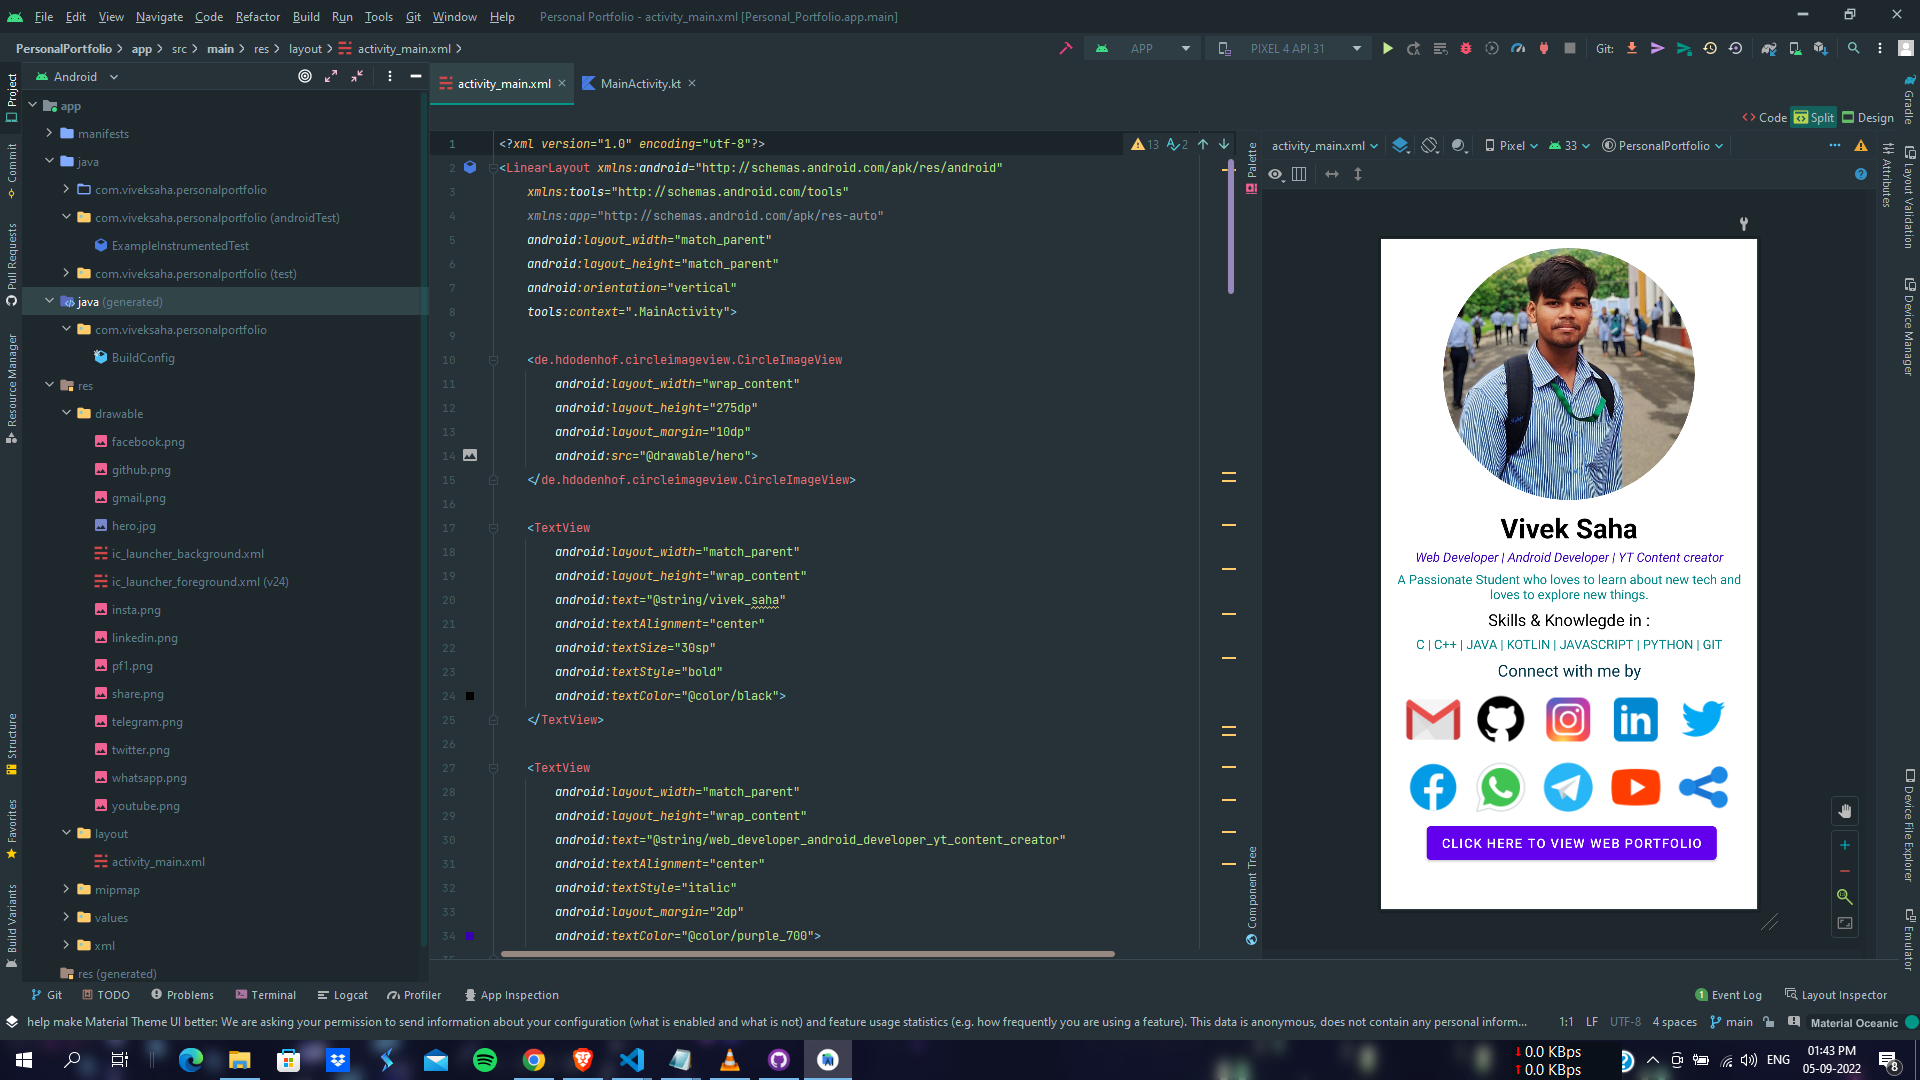
Task: Open SDK Manager from the toolbar
Action: (x=1818, y=47)
